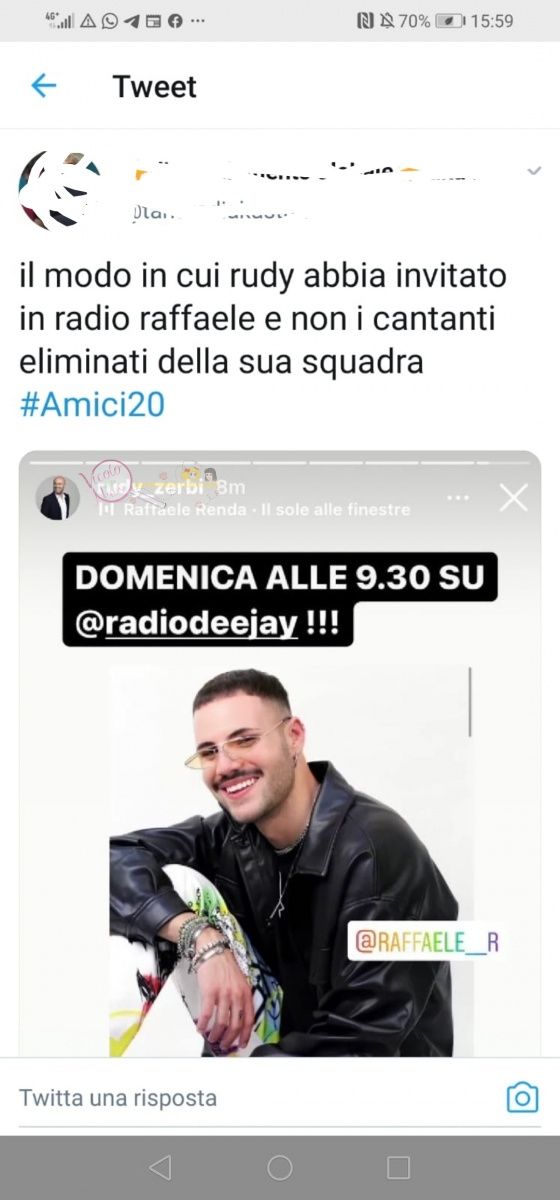Tap the story progress bar segments
Screen dimensions: 560x1200
[280, 463]
